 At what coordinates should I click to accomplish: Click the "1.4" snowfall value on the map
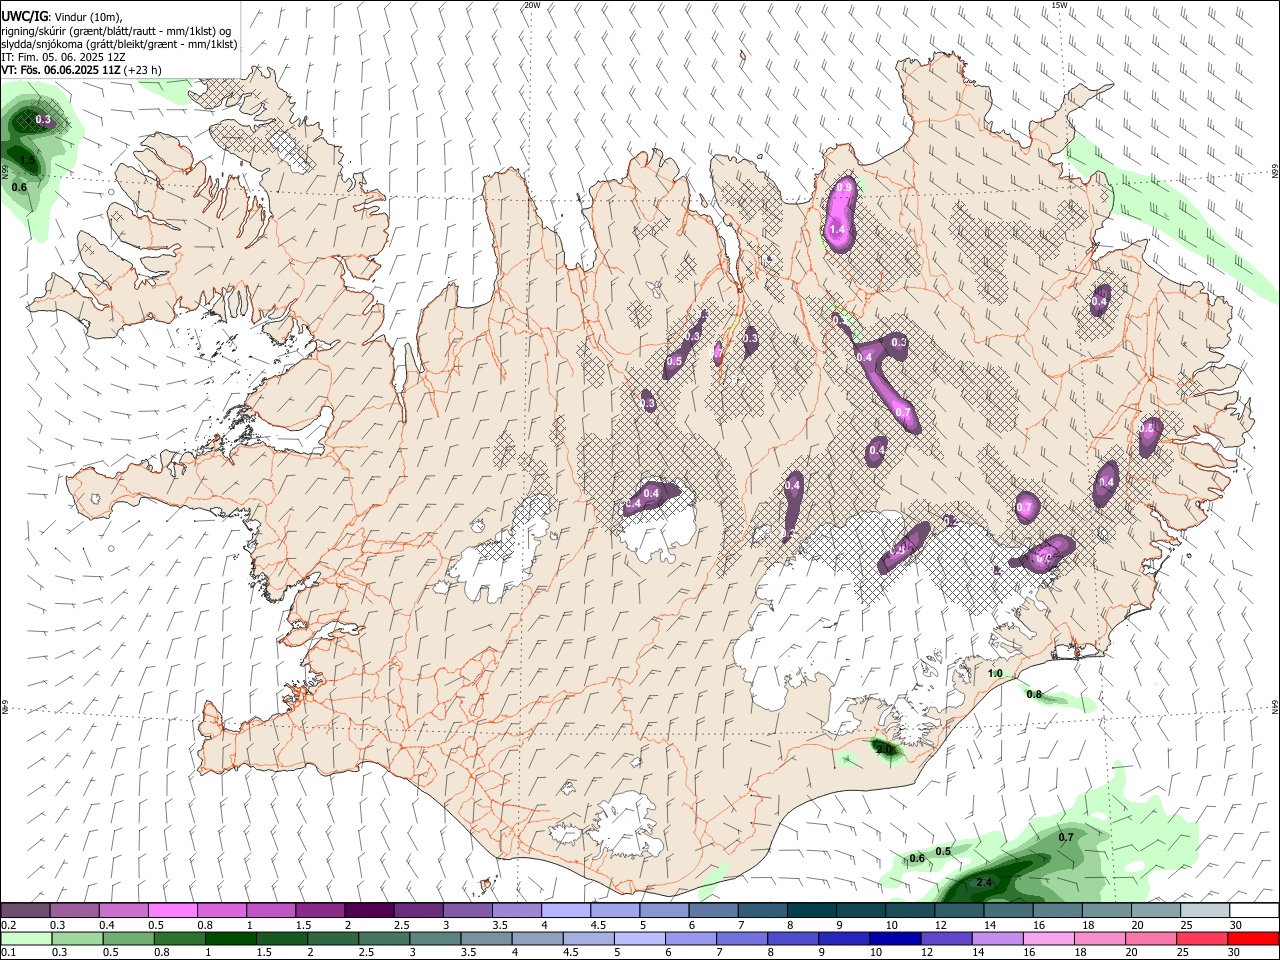click(837, 230)
